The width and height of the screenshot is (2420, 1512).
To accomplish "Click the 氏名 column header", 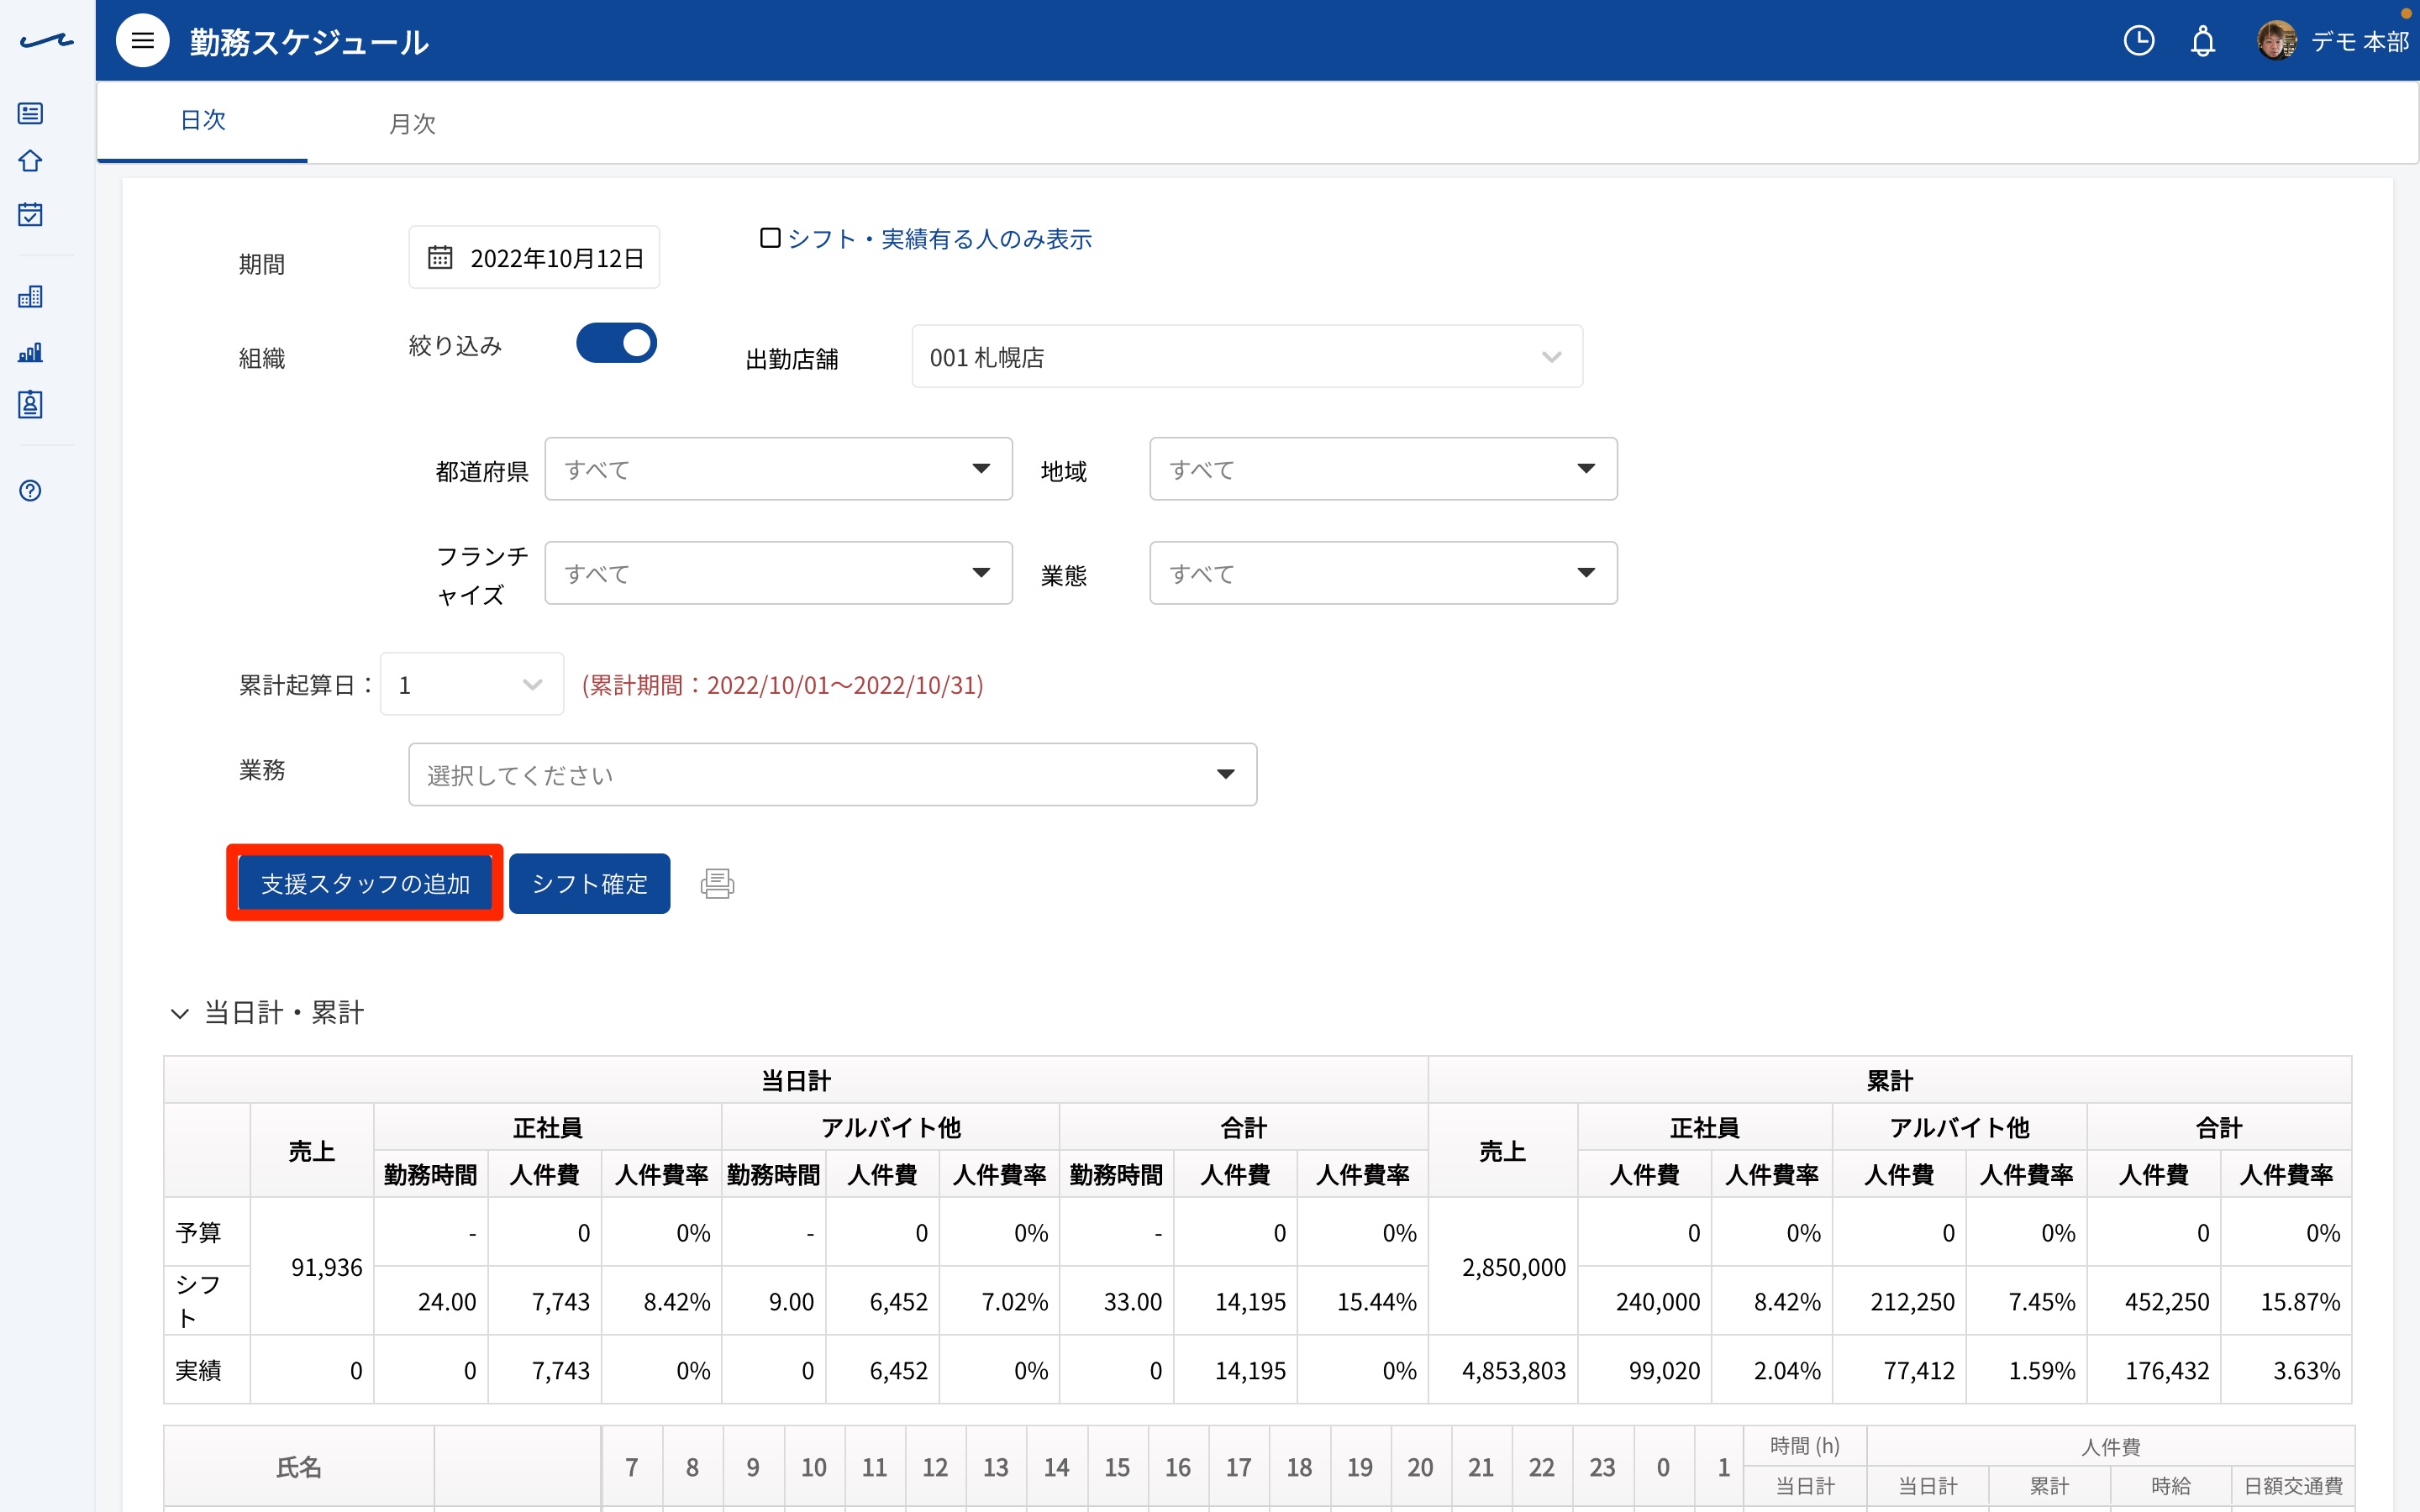I will [299, 1466].
